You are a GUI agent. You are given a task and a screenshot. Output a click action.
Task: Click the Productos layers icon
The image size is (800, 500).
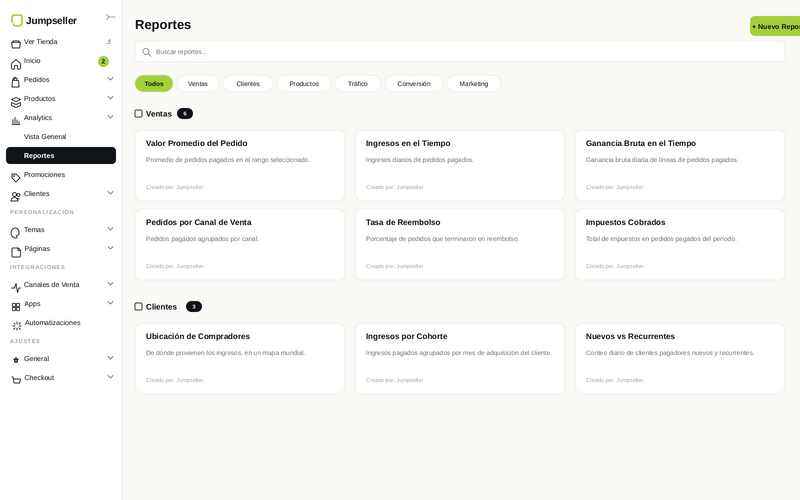(16, 102)
